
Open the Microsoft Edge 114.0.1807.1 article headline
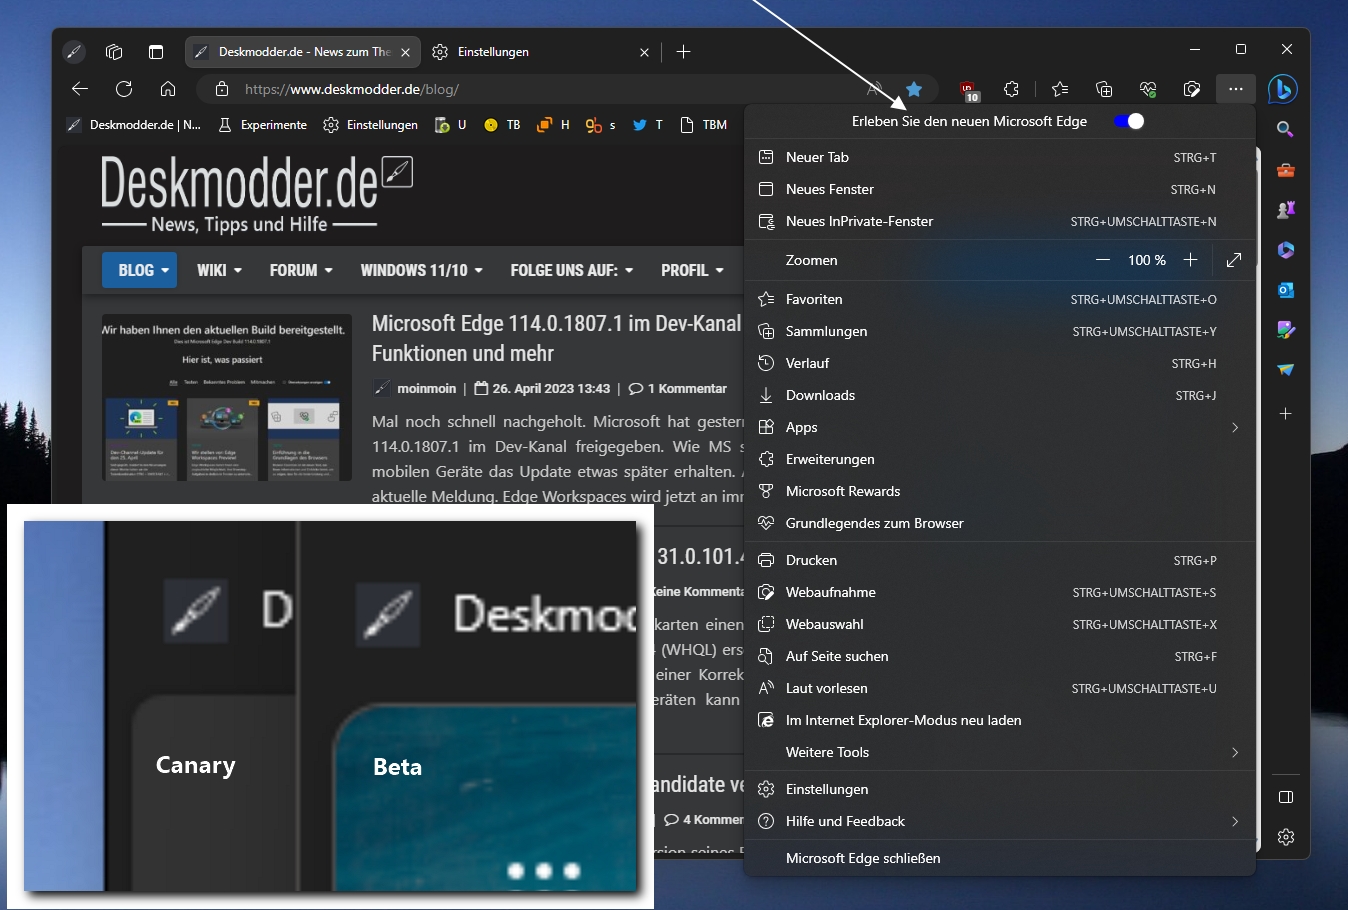point(557,338)
